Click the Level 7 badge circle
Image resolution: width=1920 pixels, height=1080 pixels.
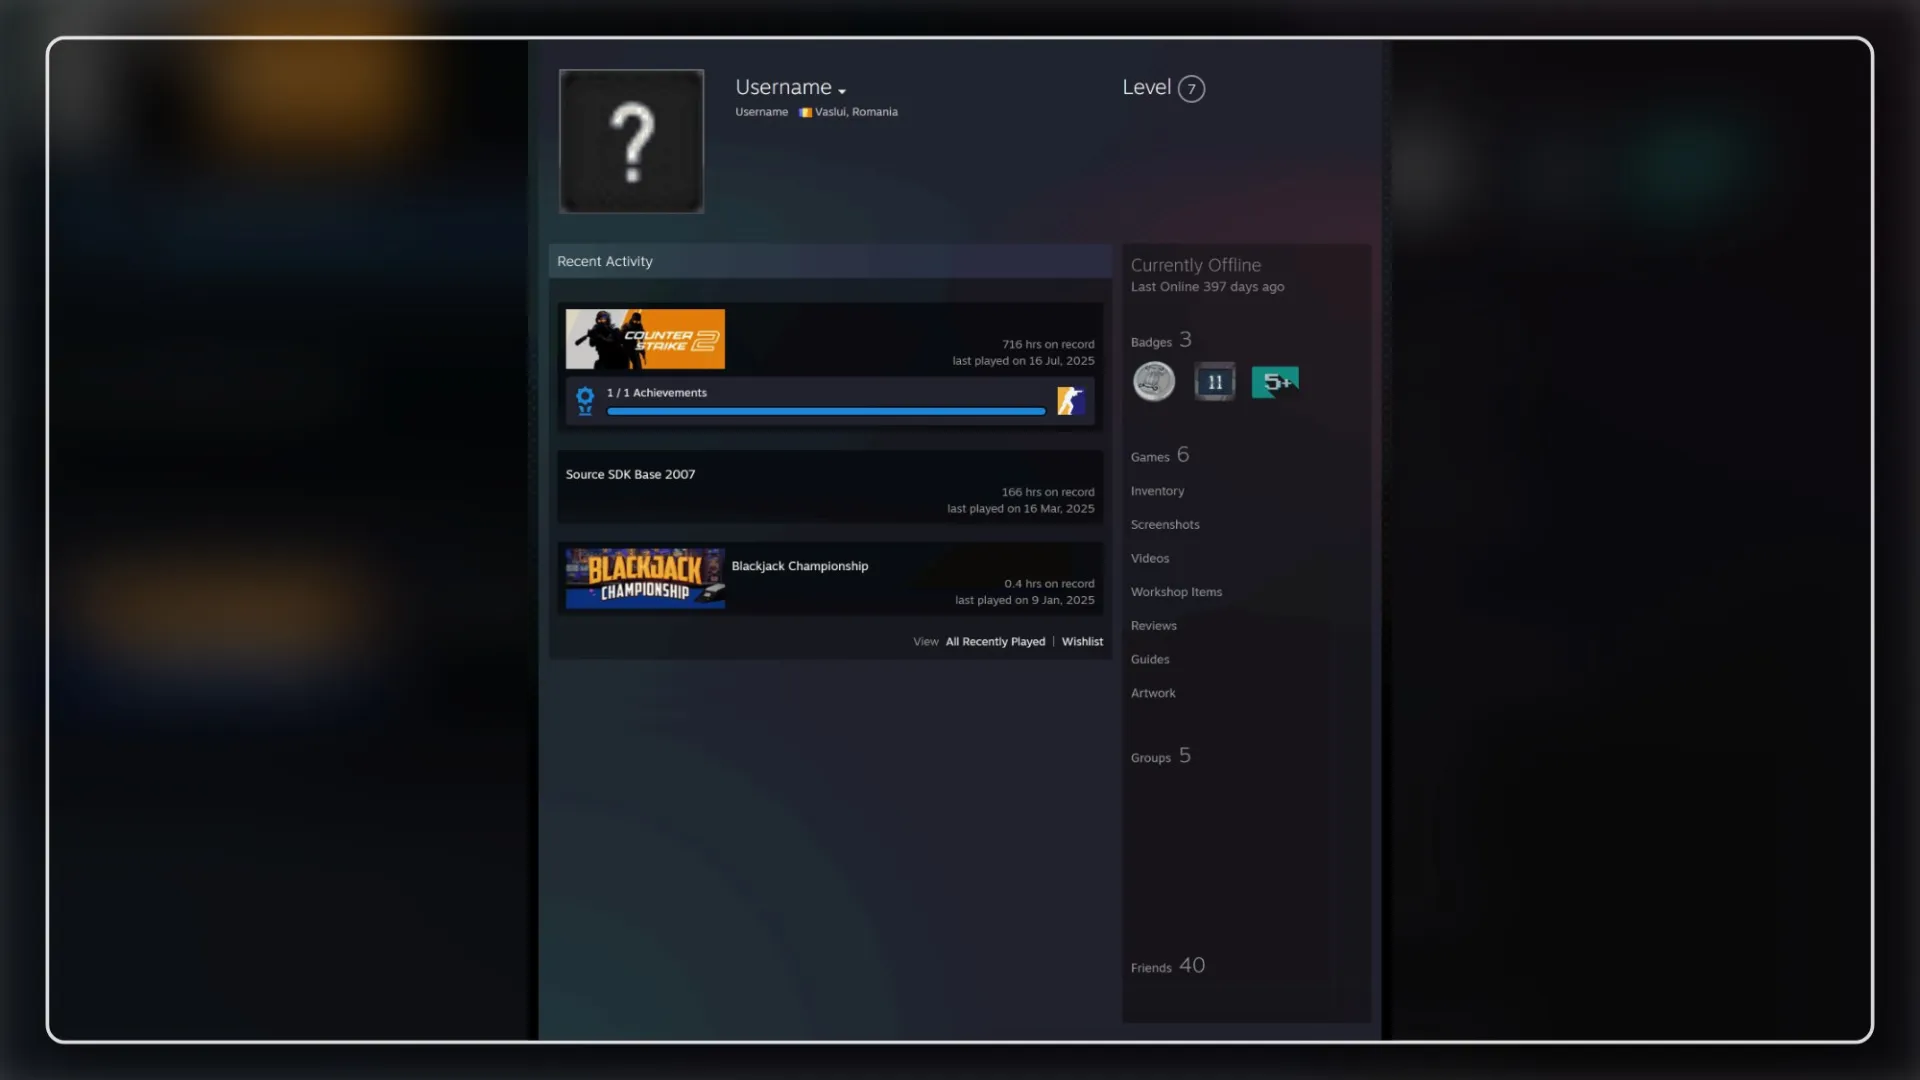(x=1191, y=89)
